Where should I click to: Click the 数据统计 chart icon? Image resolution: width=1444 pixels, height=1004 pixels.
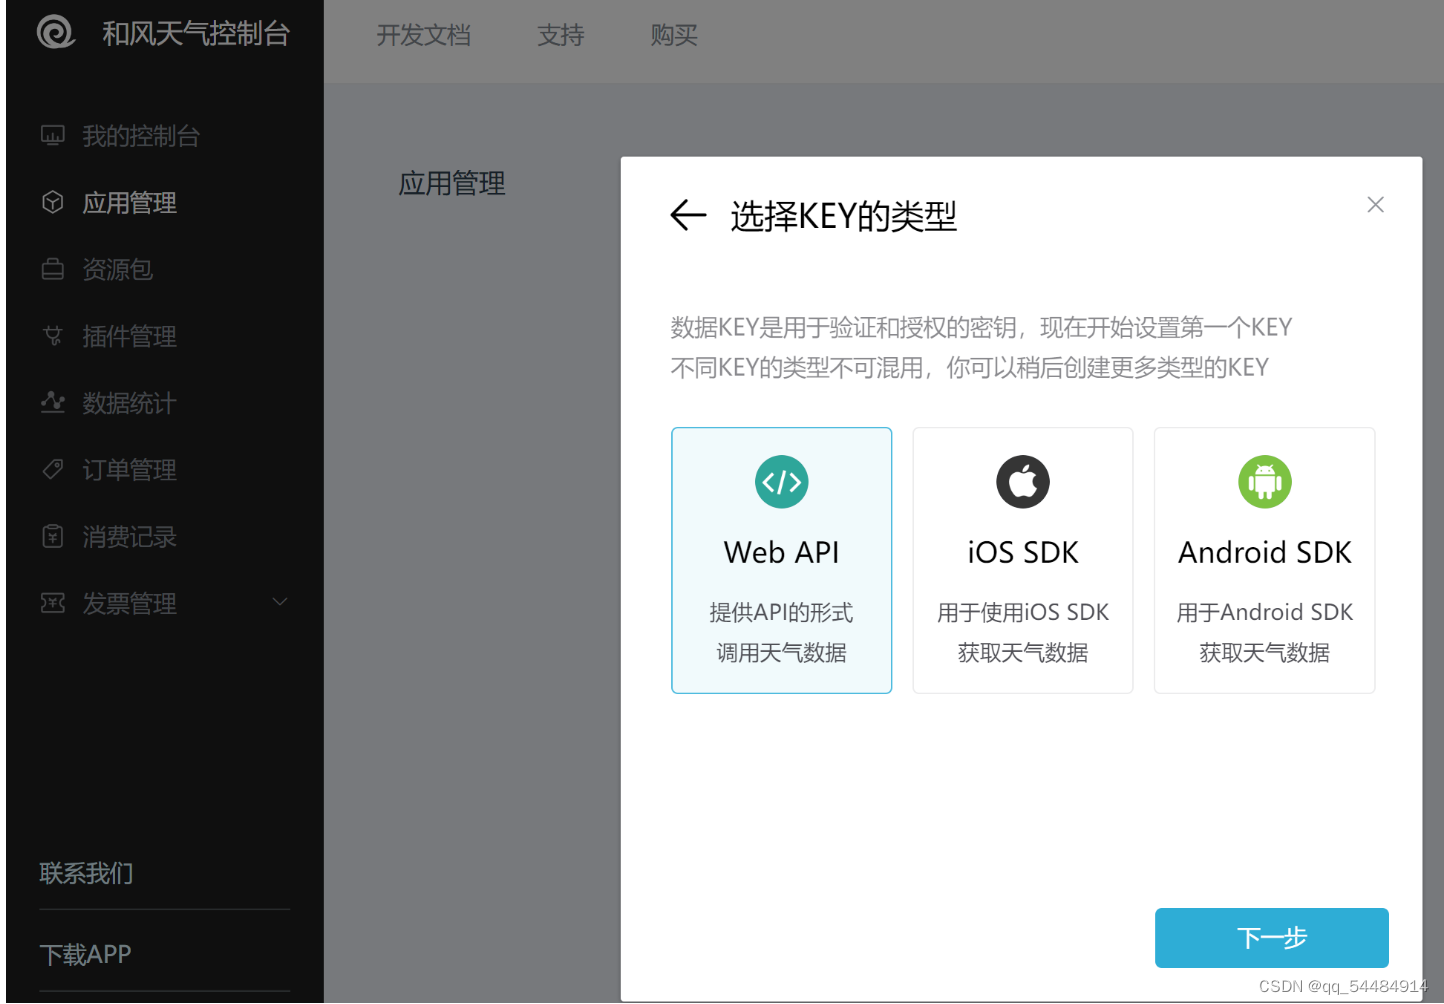(x=53, y=402)
